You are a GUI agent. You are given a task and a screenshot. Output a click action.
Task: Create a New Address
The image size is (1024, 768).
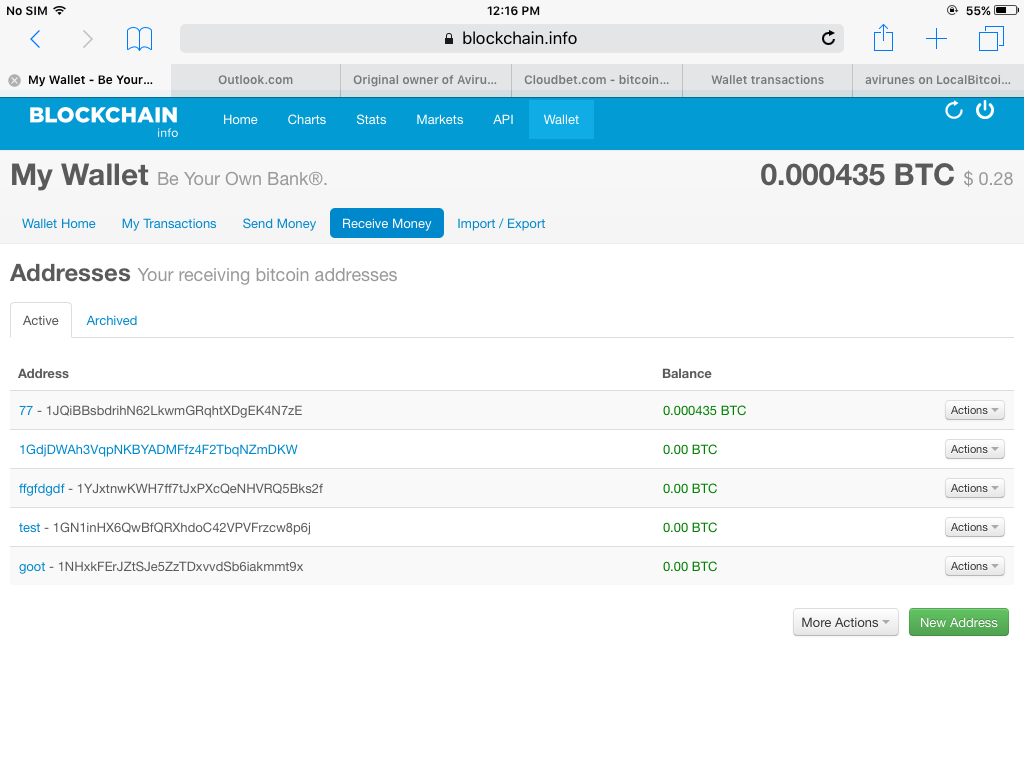click(x=959, y=622)
